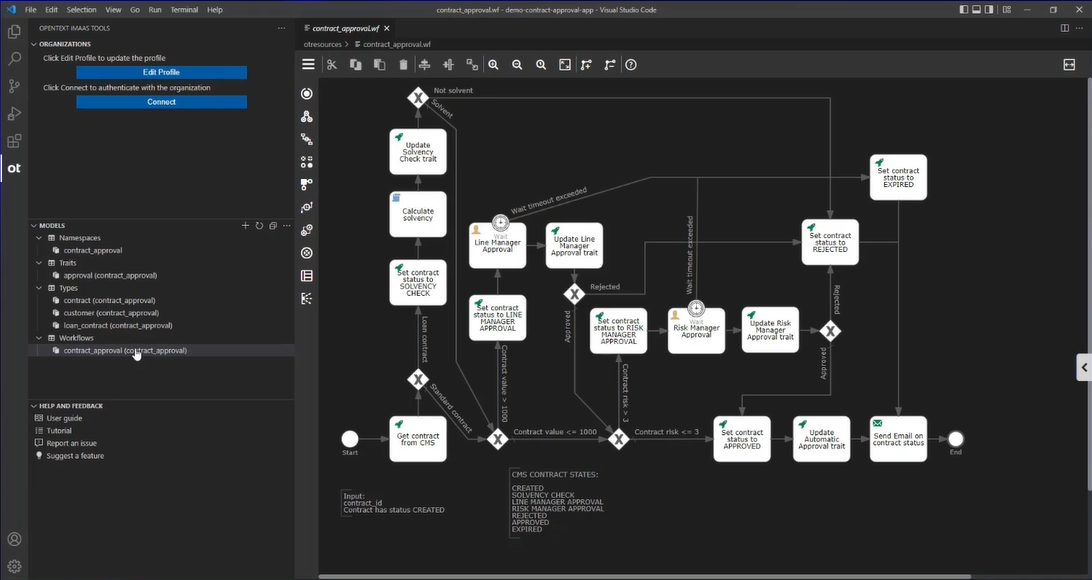Open the Help menu
Image resolution: width=1092 pixels, height=580 pixels.
(x=214, y=10)
